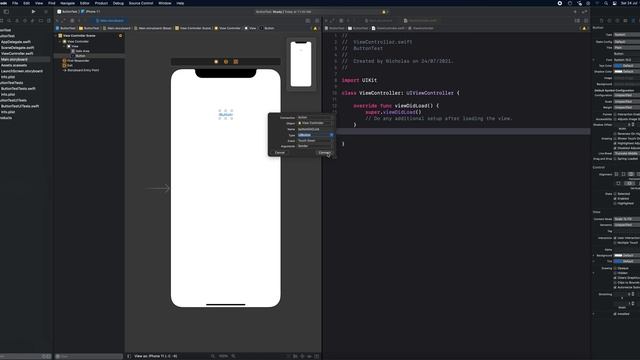Click the Stop button next to Run
640x360 pixels.
pyautogui.click(x=46, y=11)
